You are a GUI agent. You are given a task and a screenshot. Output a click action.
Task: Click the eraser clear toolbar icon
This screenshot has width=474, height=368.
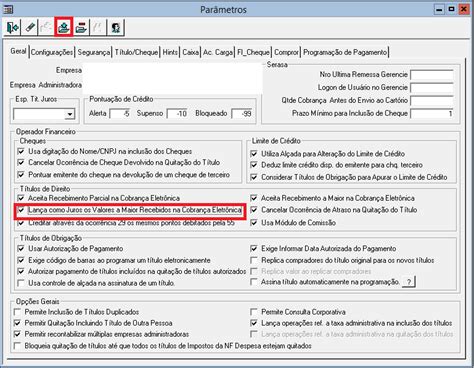pyautogui.click(x=30, y=27)
